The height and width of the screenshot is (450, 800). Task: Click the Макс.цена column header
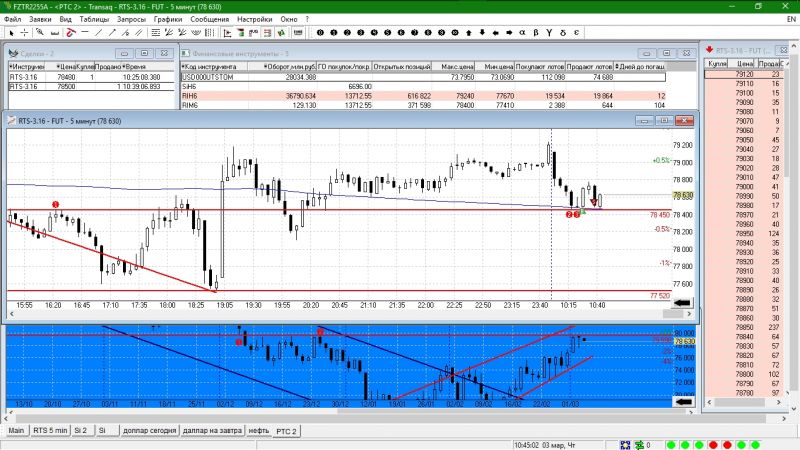click(x=454, y=66)
